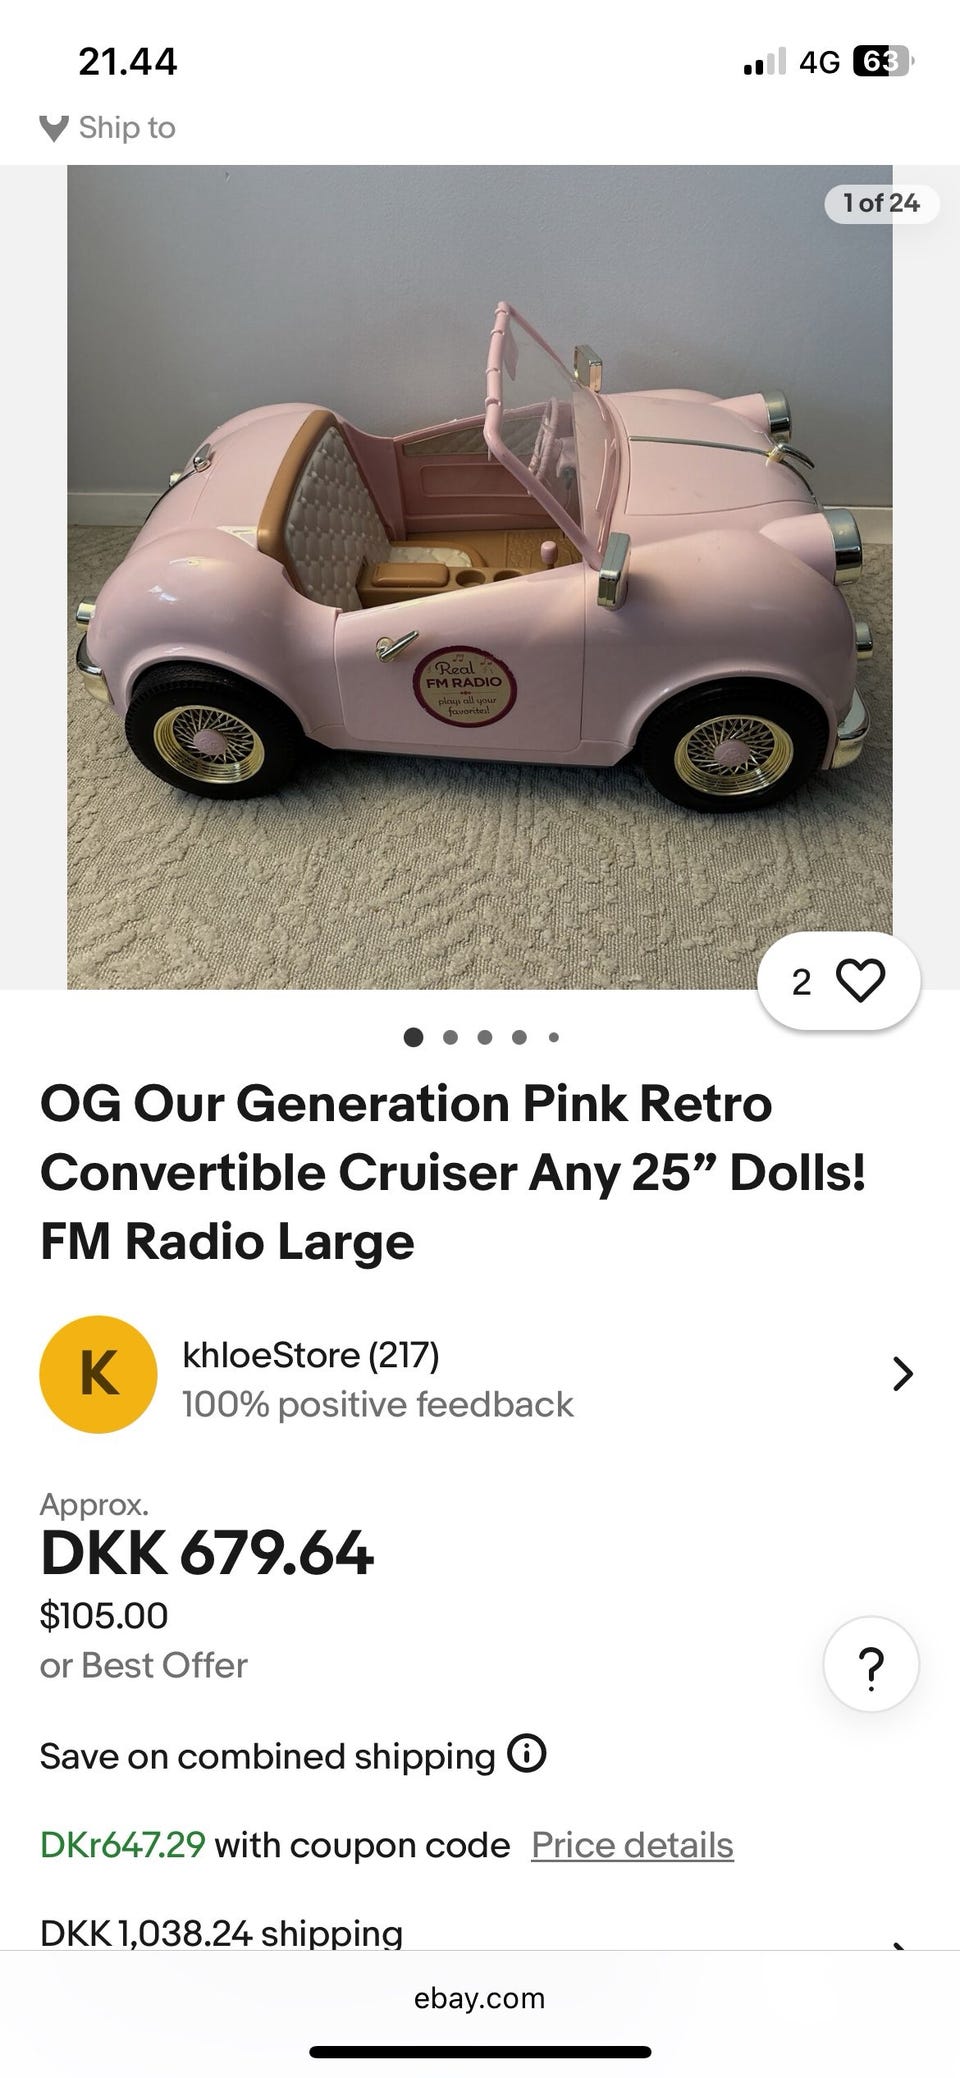Select the second image pagination dot
Screen dimensions: 960x2078
[x=450, y=1037]
